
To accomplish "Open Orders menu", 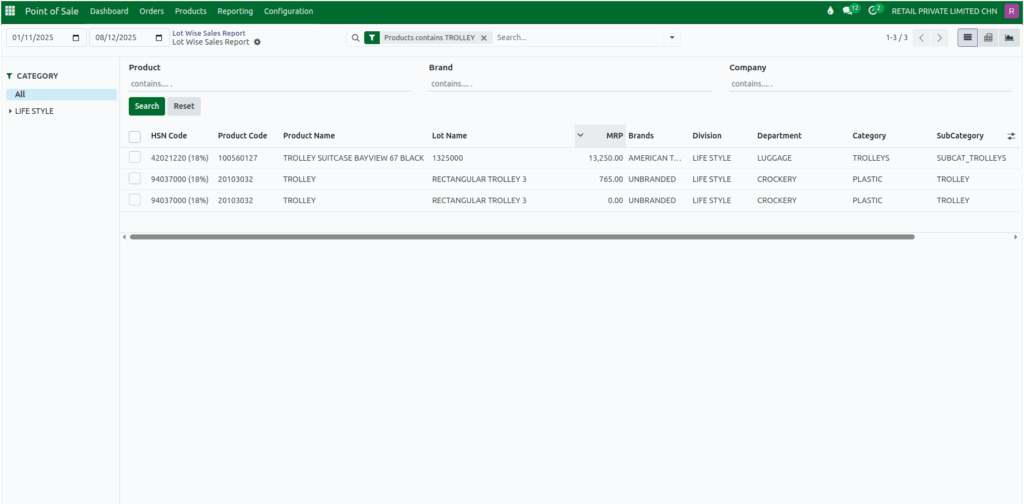I will point(152,11).
